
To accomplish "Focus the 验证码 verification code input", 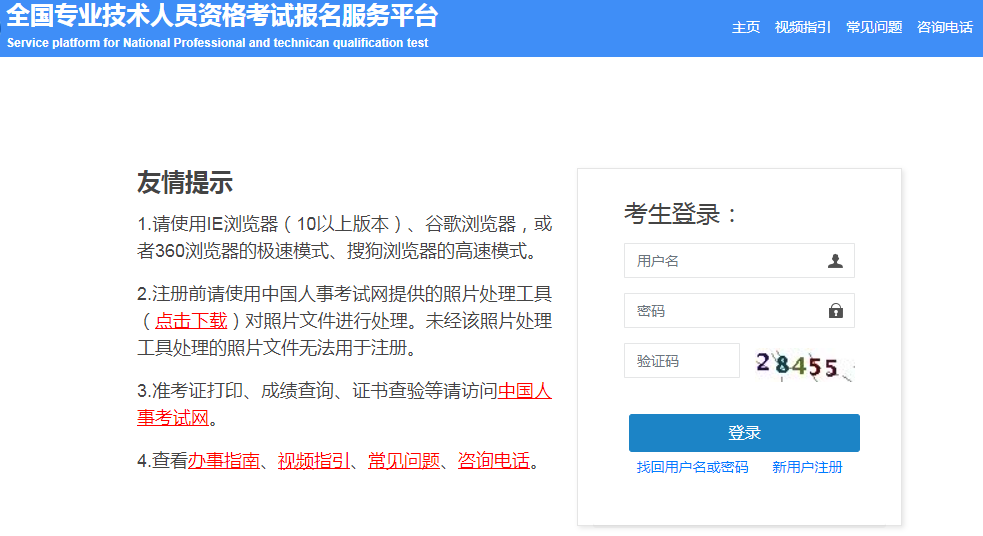I will [682, 361].
